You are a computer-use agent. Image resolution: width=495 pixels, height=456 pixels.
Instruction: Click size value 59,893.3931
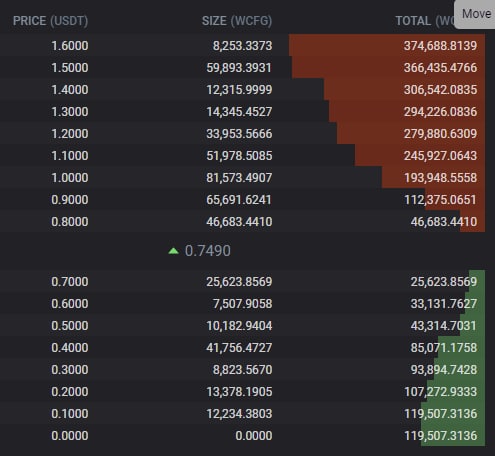coord(239,68)
